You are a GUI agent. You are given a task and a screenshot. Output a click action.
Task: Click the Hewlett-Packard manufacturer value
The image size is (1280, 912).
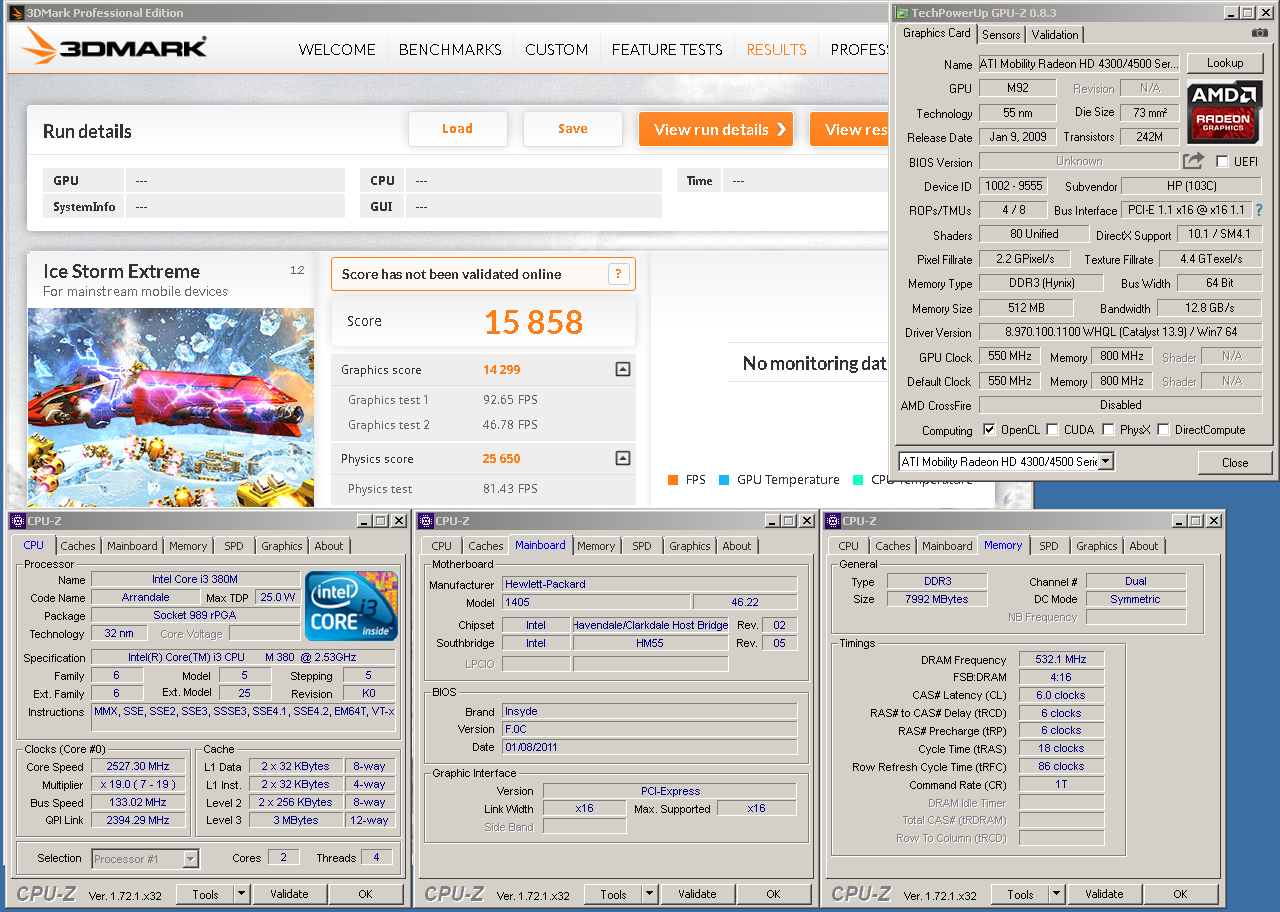[649, 584]
